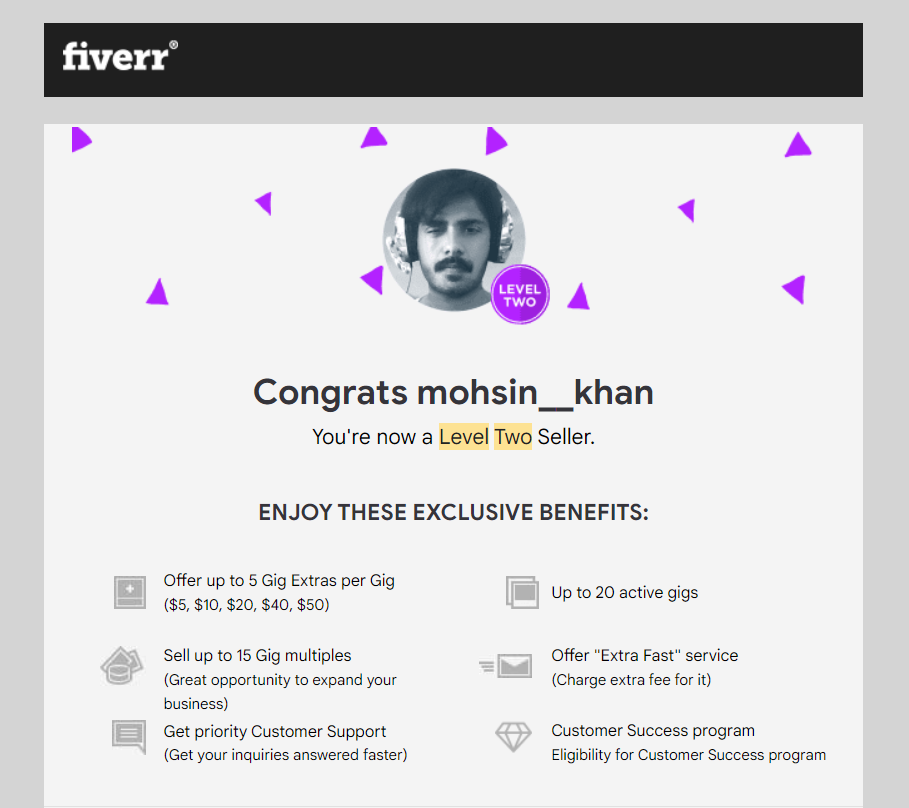This screenshot has height=808, width=909.
Task: Click Offer Extra Fast service text
Action: (x=645, y=655)
